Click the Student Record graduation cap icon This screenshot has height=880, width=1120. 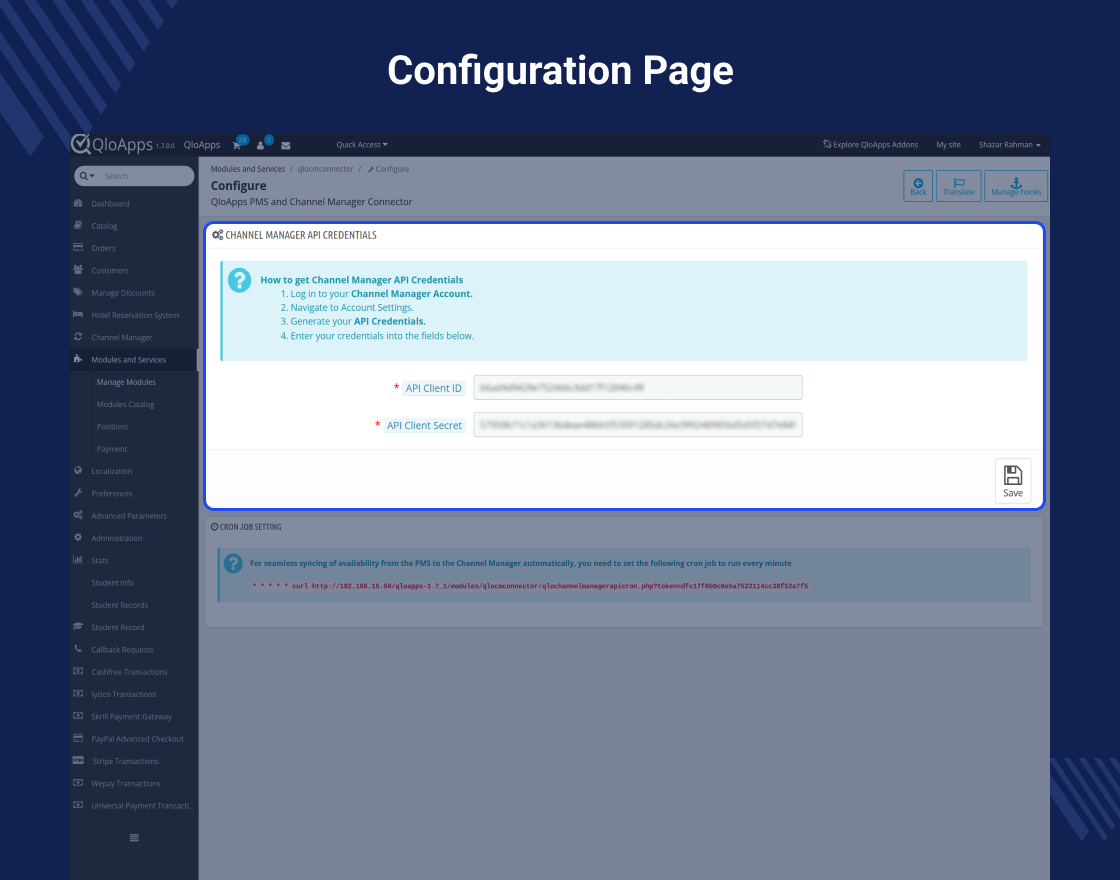[x=78, y=626]
